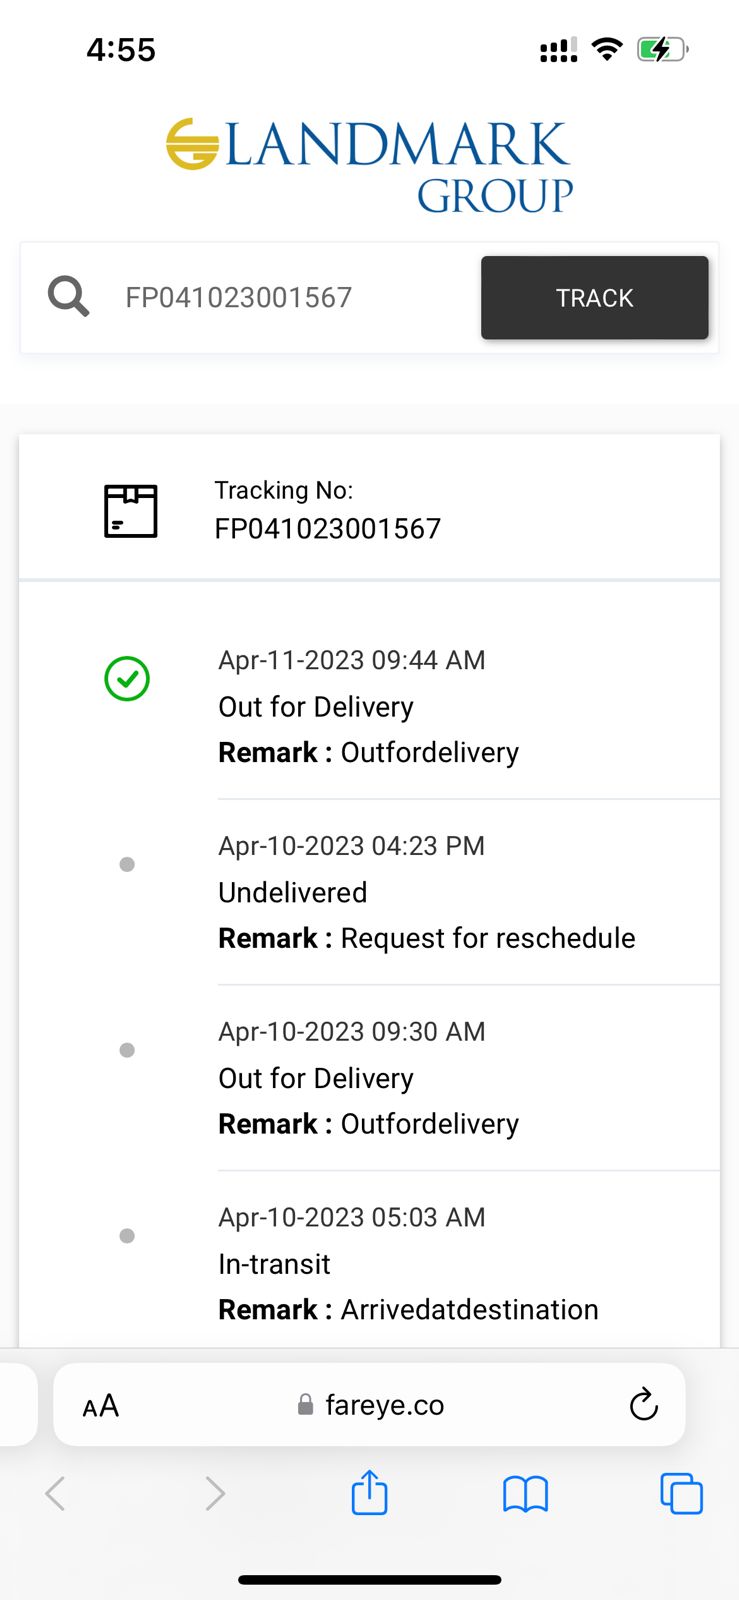
Task: Go forward with Safari forward arrow
Action: (x=214, y=1494)
